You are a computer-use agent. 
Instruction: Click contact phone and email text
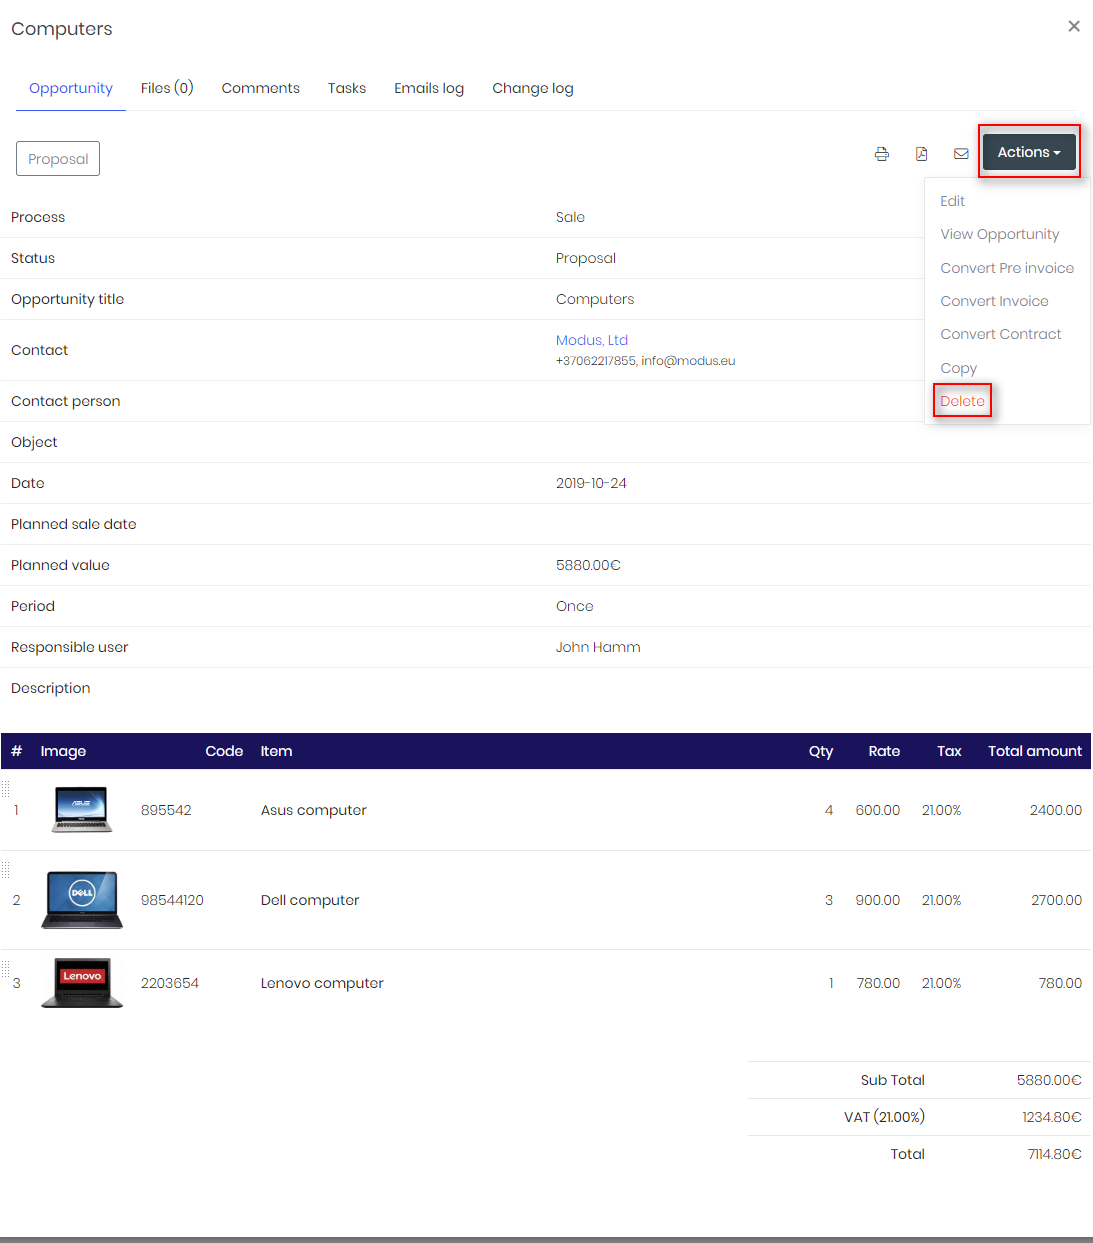pos(645,361)
